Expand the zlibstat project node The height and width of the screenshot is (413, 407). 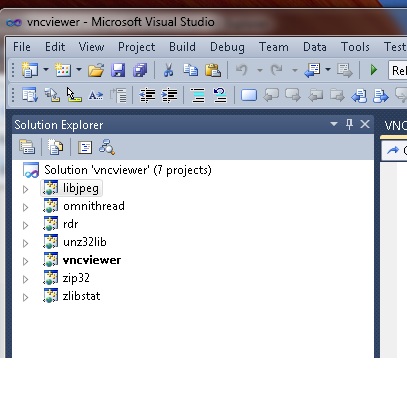coord(26,297)
